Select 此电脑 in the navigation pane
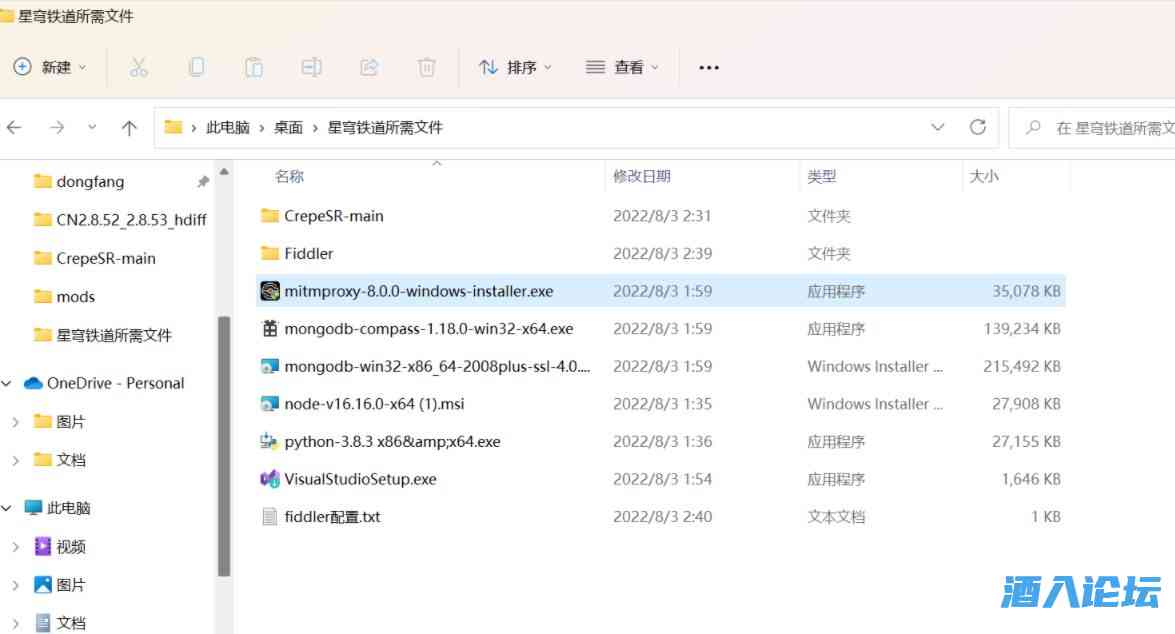Viewport: 1175px width, 634px height. click(x=58, y=508)
